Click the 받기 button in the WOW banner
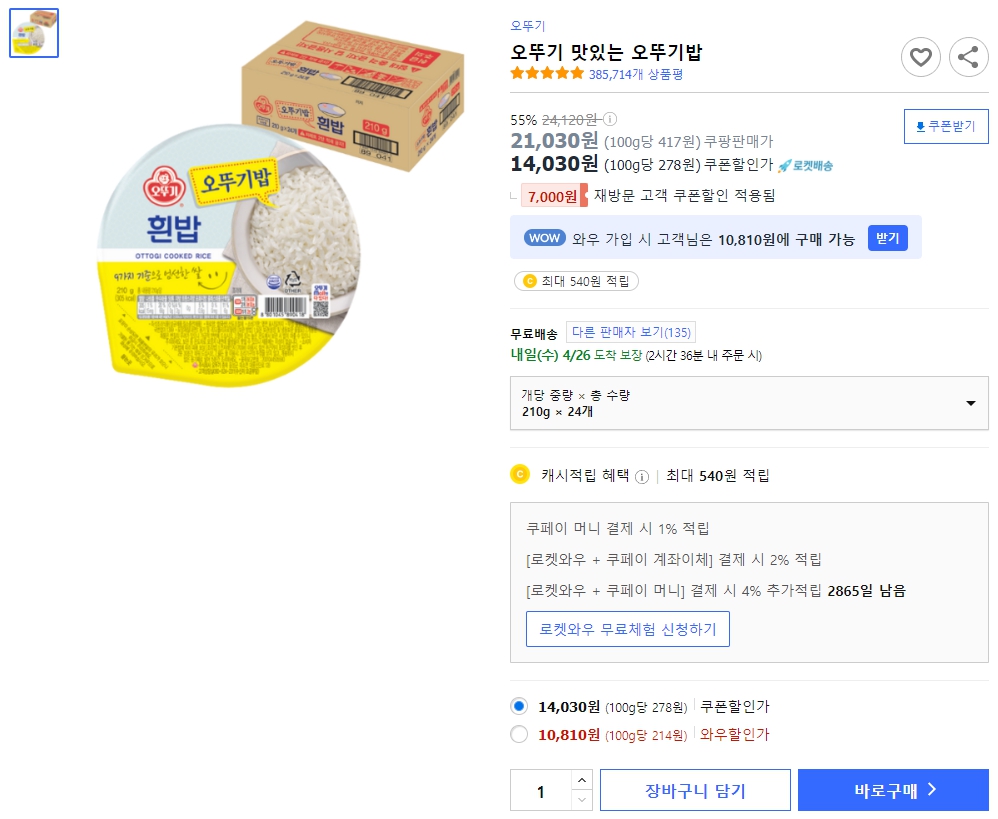This screenshot has width=998, height=819. click(887, 238)
